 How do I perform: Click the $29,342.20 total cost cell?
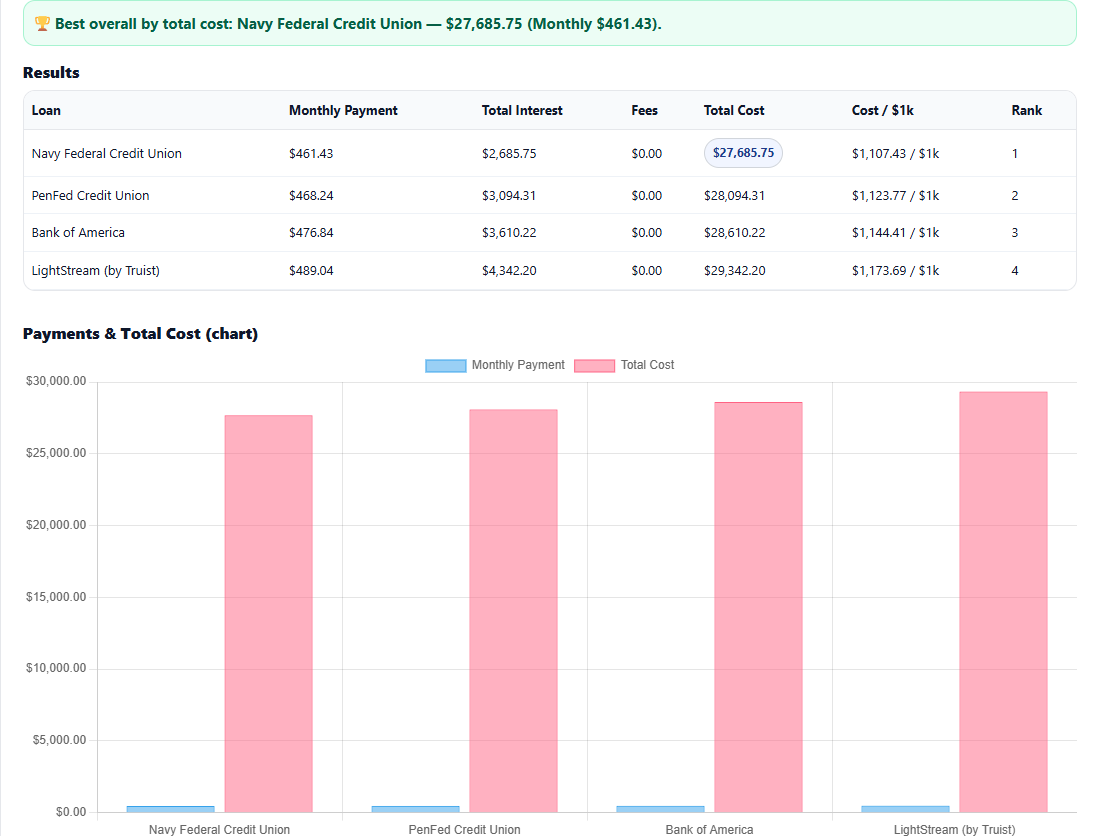[735, 270]
